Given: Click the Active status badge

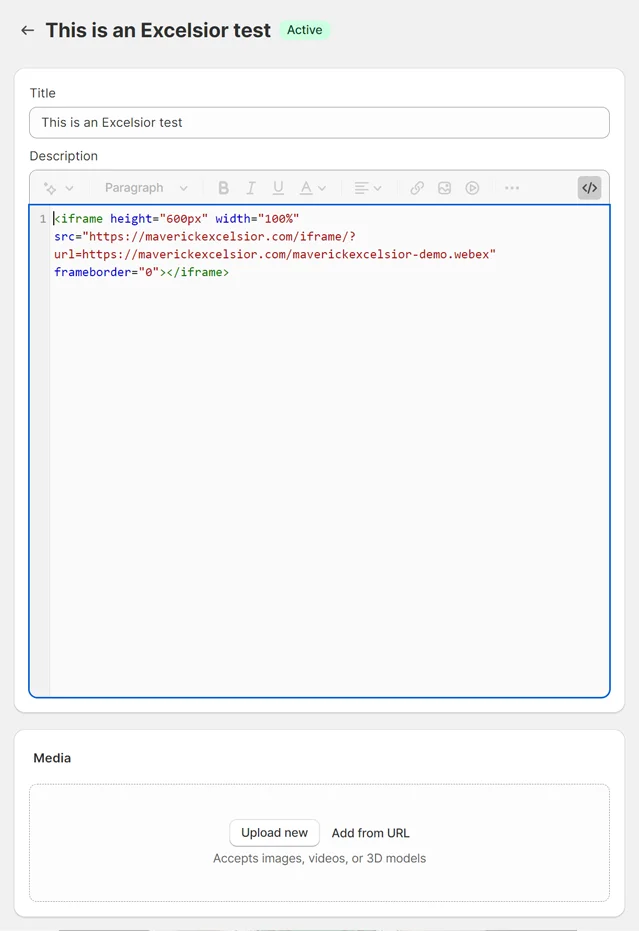Looking at the screenshot, I should pyautogui.click(x=305, y=30).
